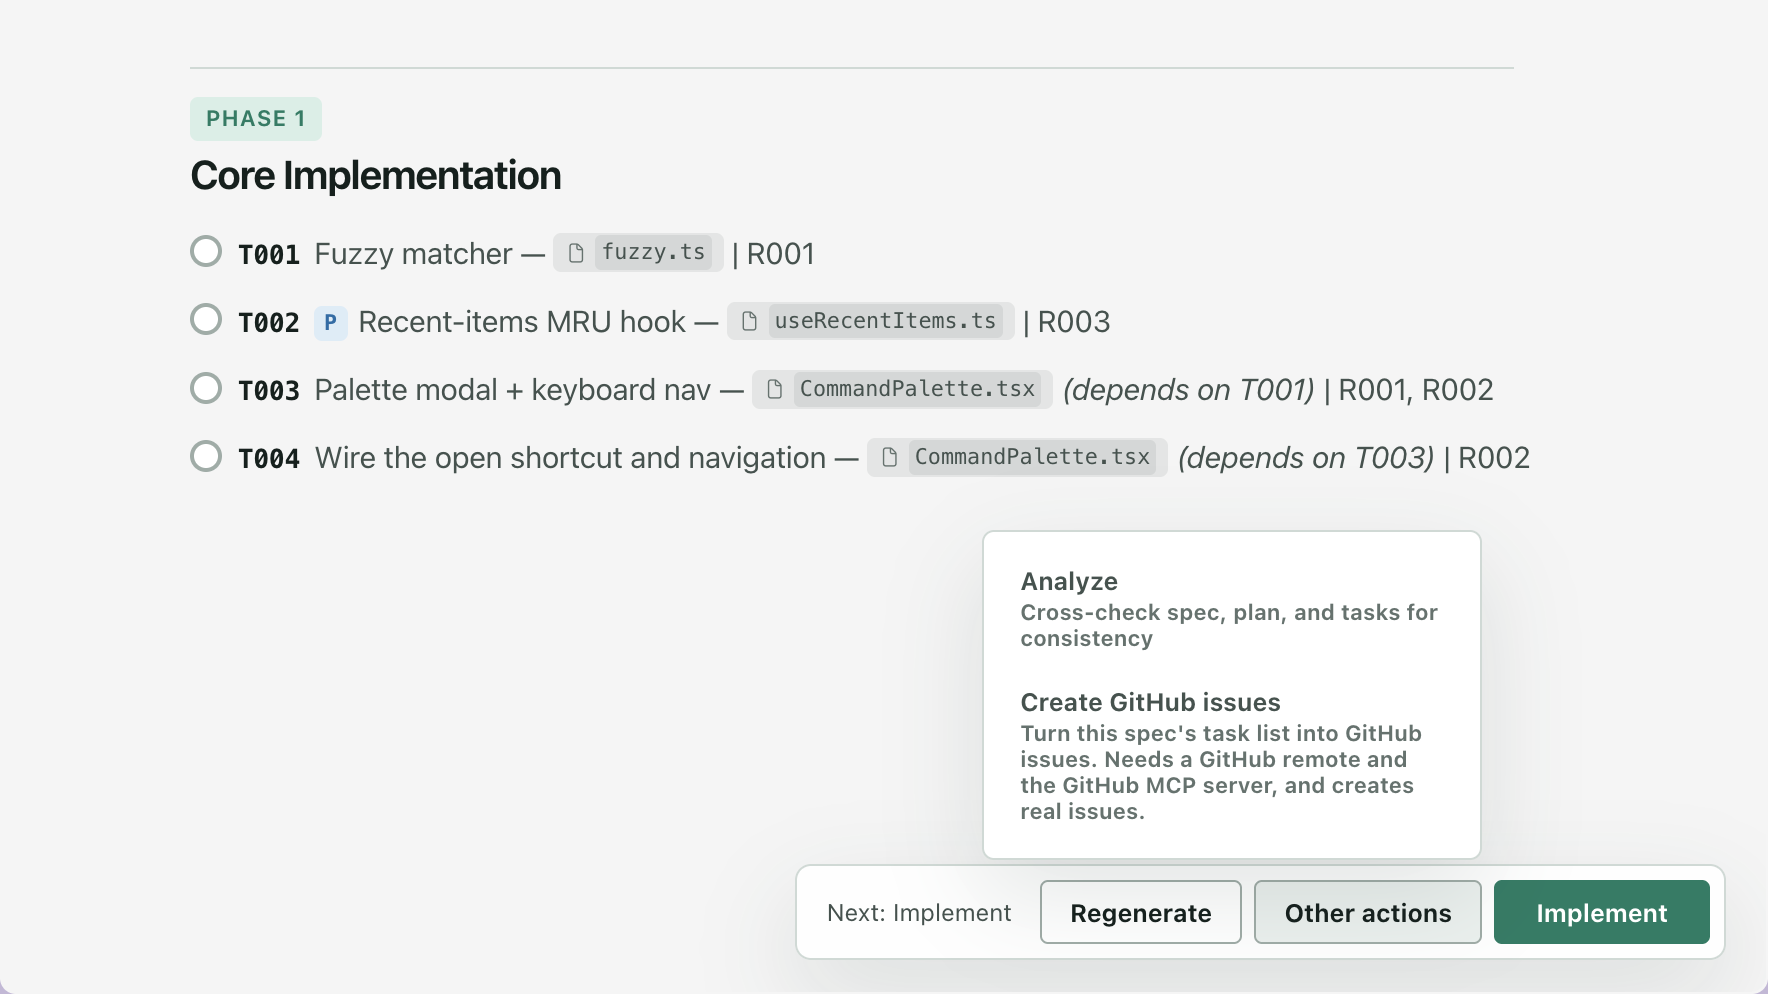Click the R003 requirement reference on T002
Viewport: 1768px width, 994px height.
[1074, 322]
